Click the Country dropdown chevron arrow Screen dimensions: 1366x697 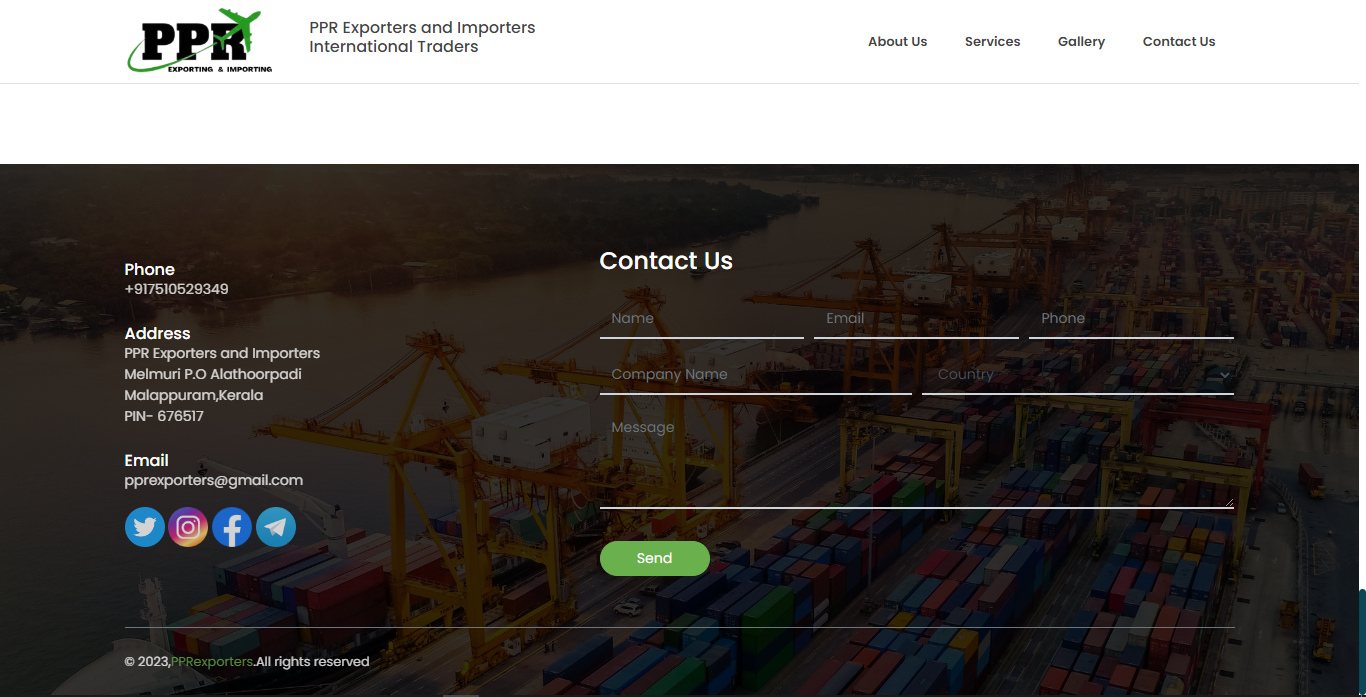[x=1224, y=375]
